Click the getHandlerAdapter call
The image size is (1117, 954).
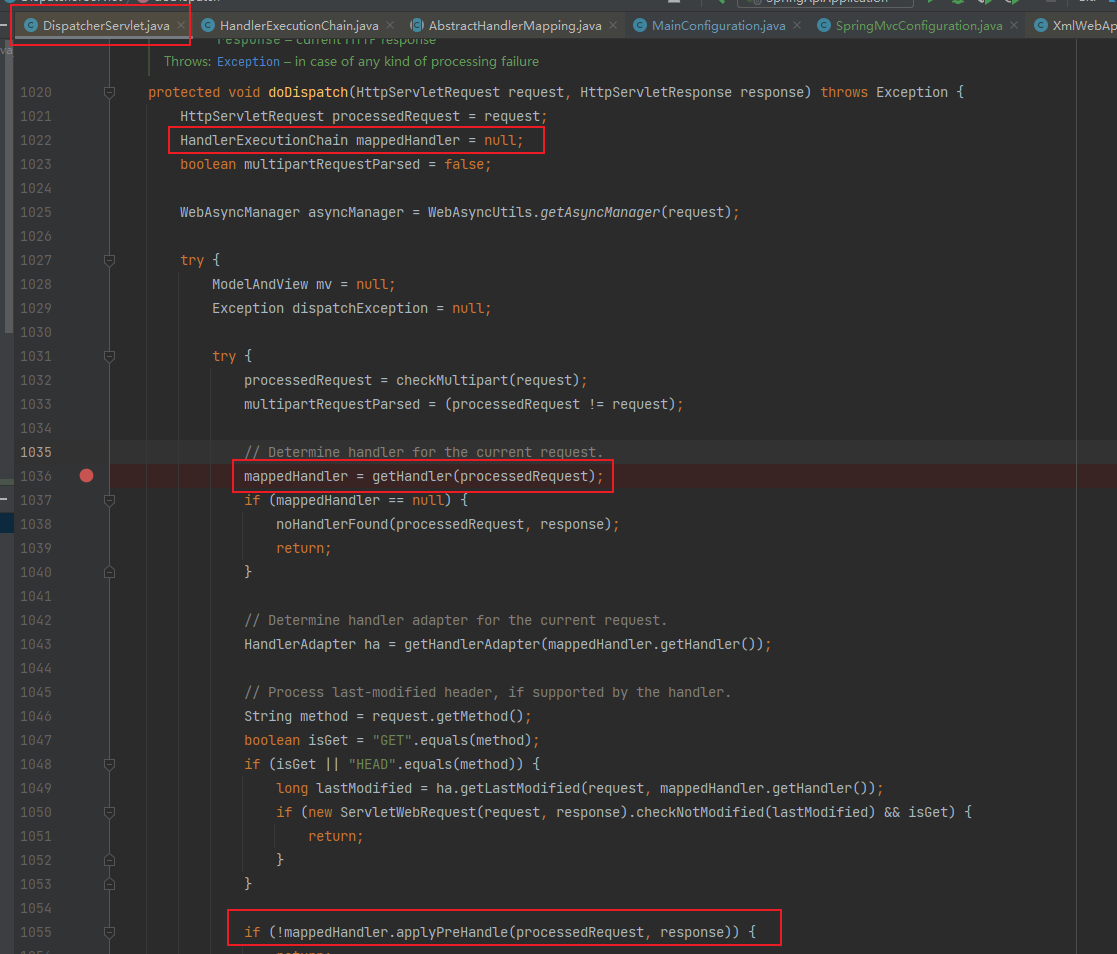pos(472,644)
